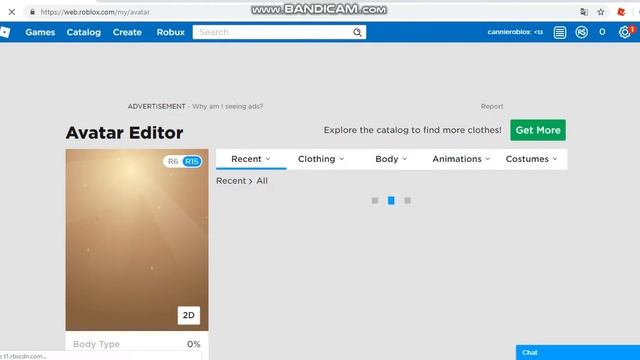This screenshot has width=640, height=360.
Task: Stop page loading with the X button
Action: coord(12,12)
